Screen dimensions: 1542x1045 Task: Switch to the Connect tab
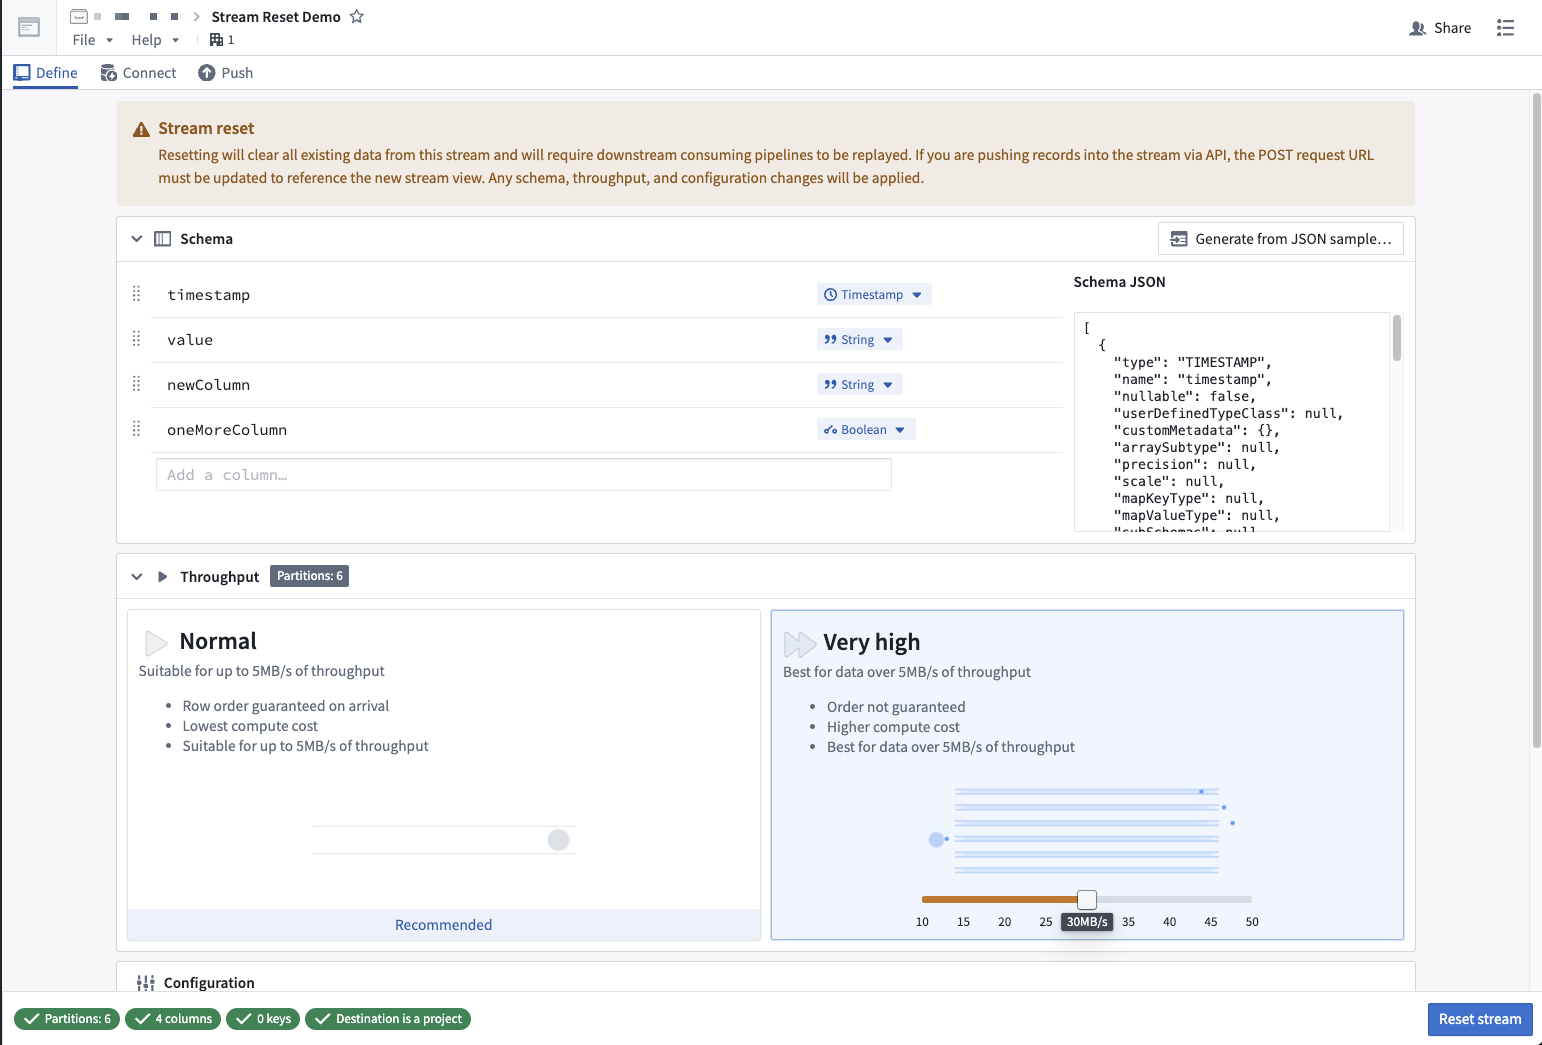[138, 73]
